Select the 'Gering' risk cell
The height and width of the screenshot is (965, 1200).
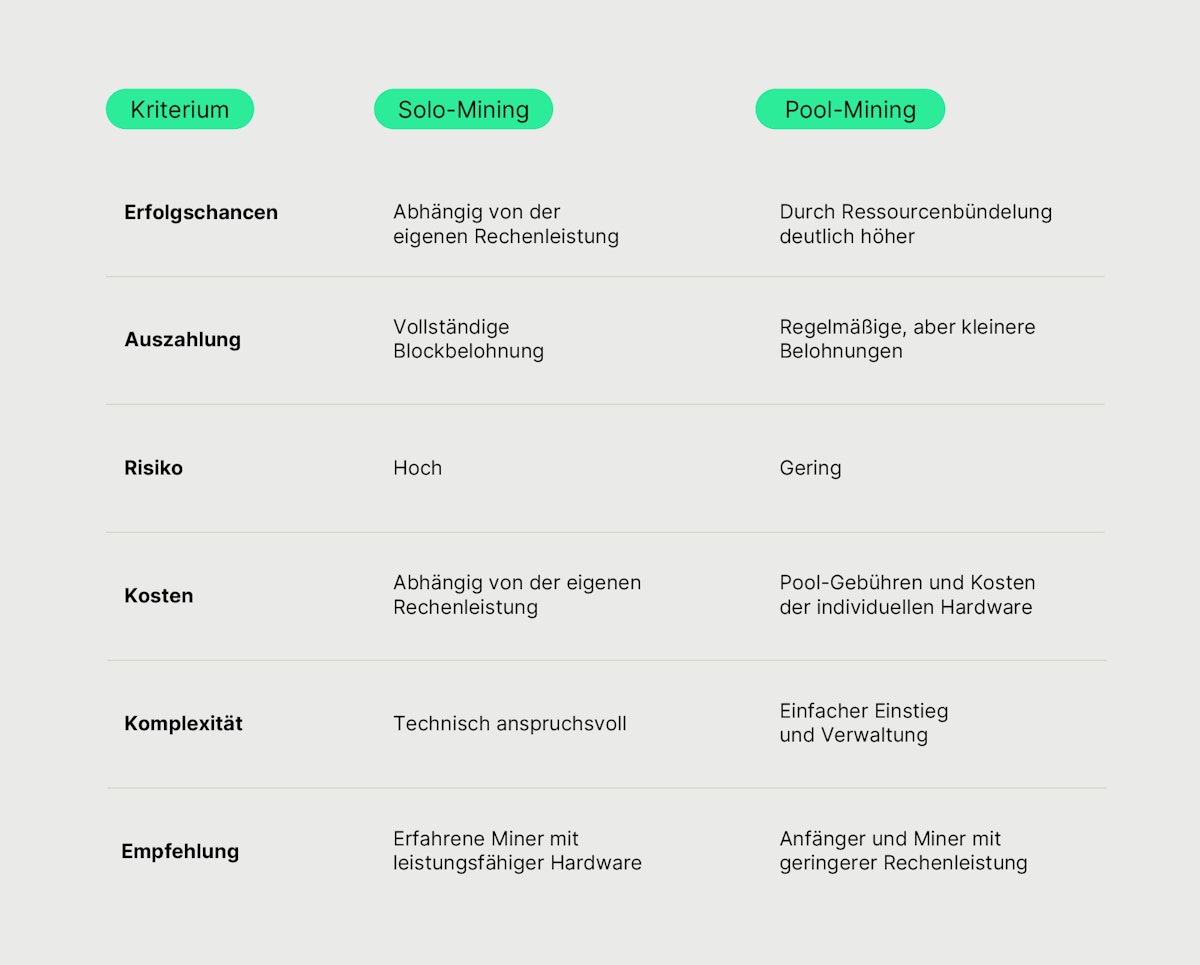(810, 467)
